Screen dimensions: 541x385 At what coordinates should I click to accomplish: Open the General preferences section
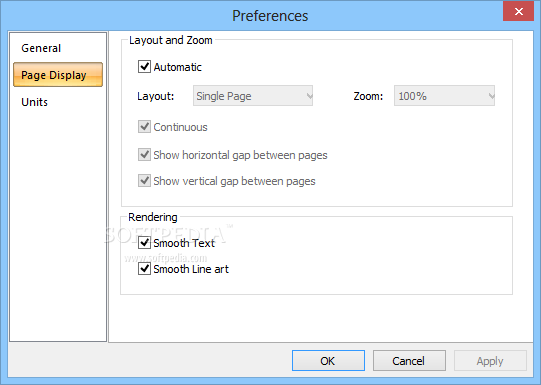tap(41, 48)
